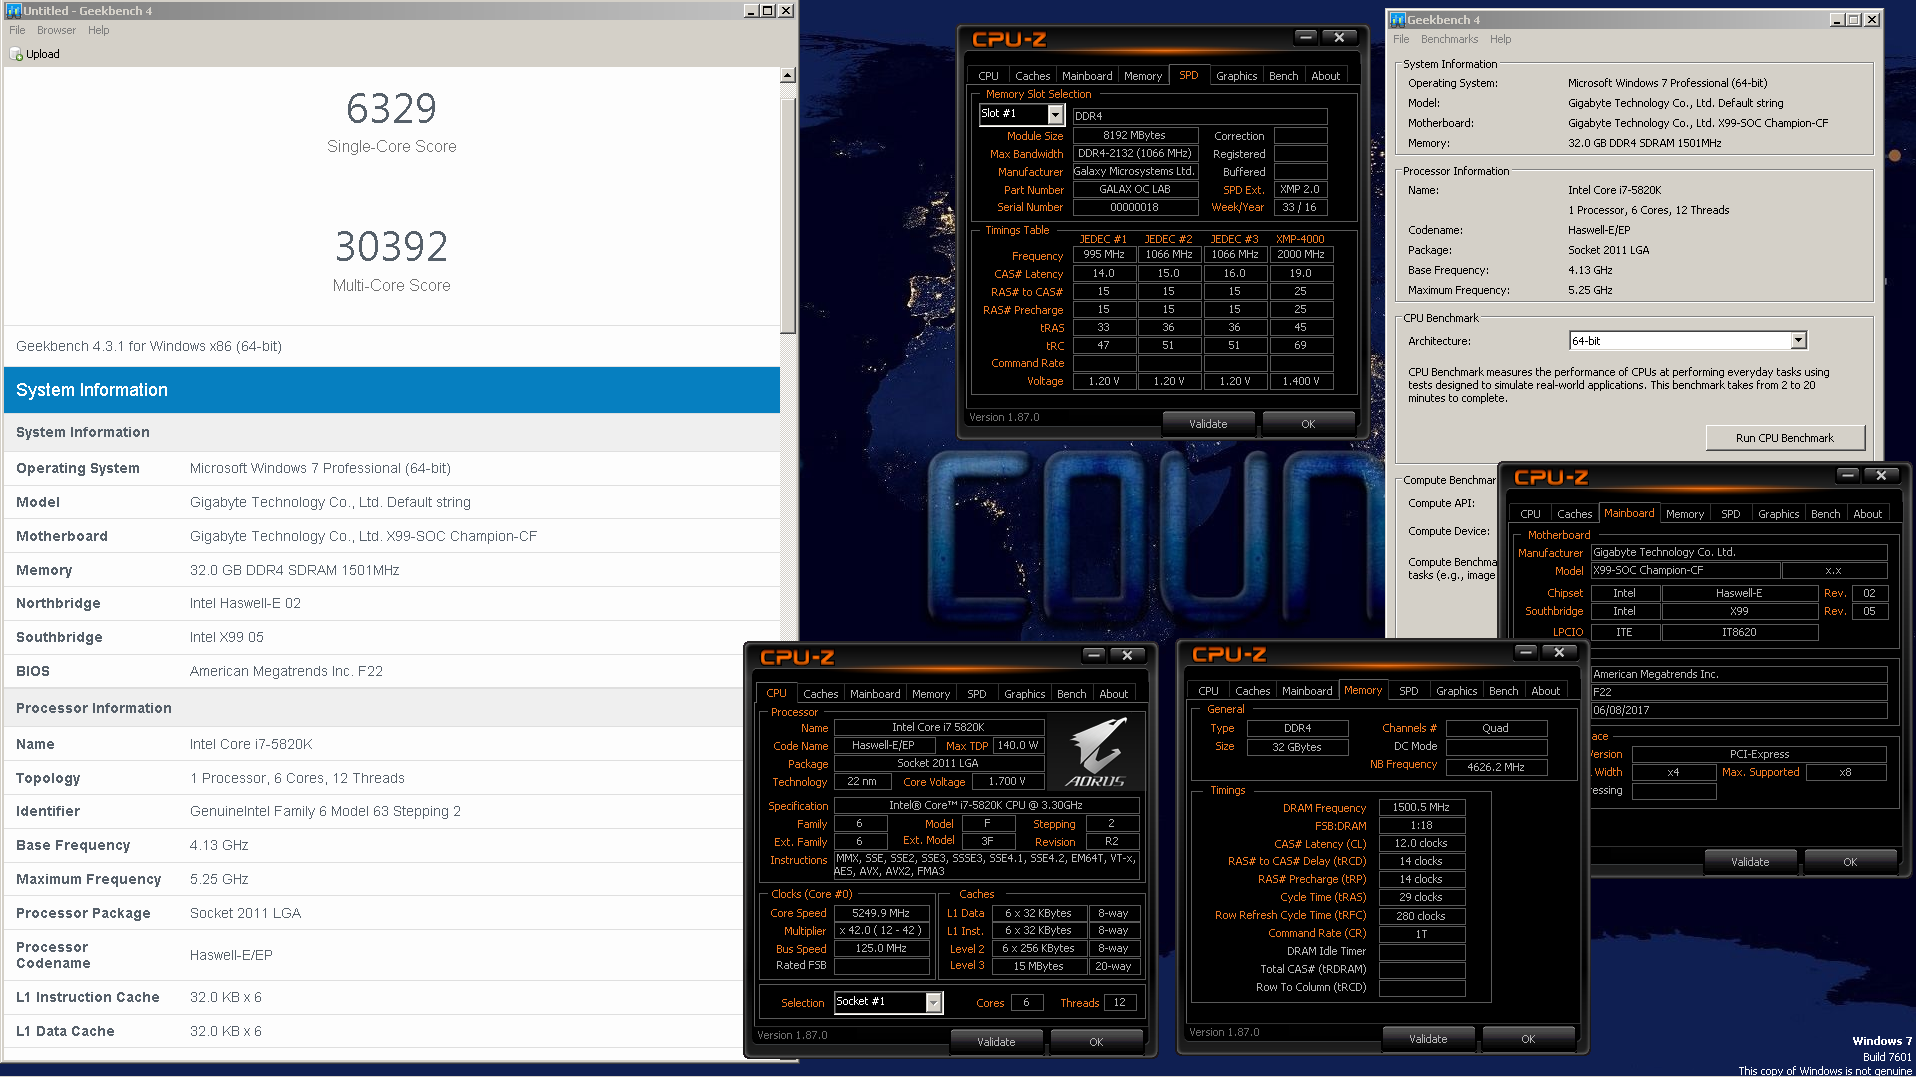The width and height of the screenshot is (1916, 1077).
Task: Click the DRAM Frequency 1500.5 MHz field
Action: (x=1421, y=807)
